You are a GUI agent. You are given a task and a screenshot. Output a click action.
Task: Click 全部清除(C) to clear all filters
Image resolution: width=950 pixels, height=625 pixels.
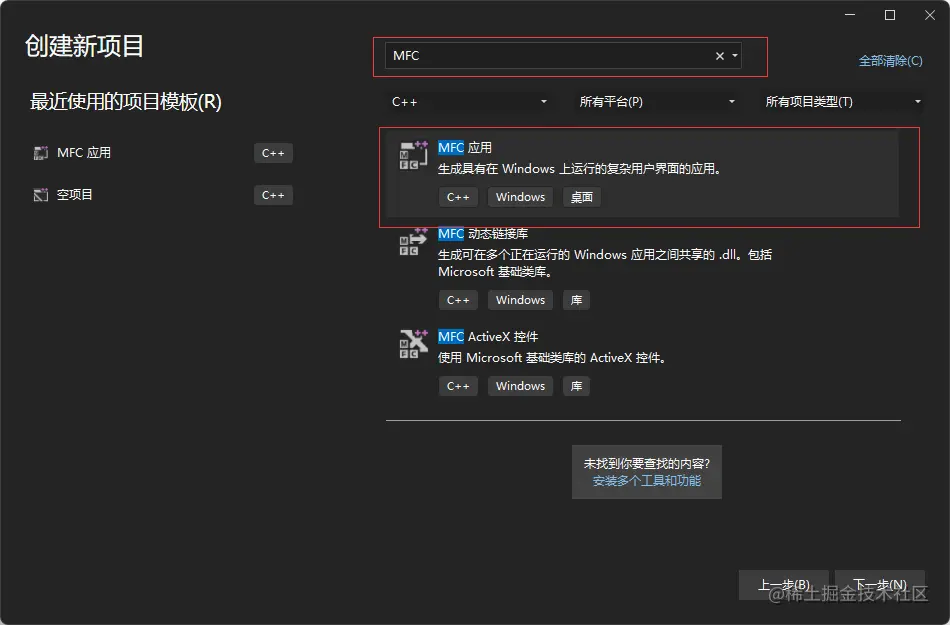890,61
